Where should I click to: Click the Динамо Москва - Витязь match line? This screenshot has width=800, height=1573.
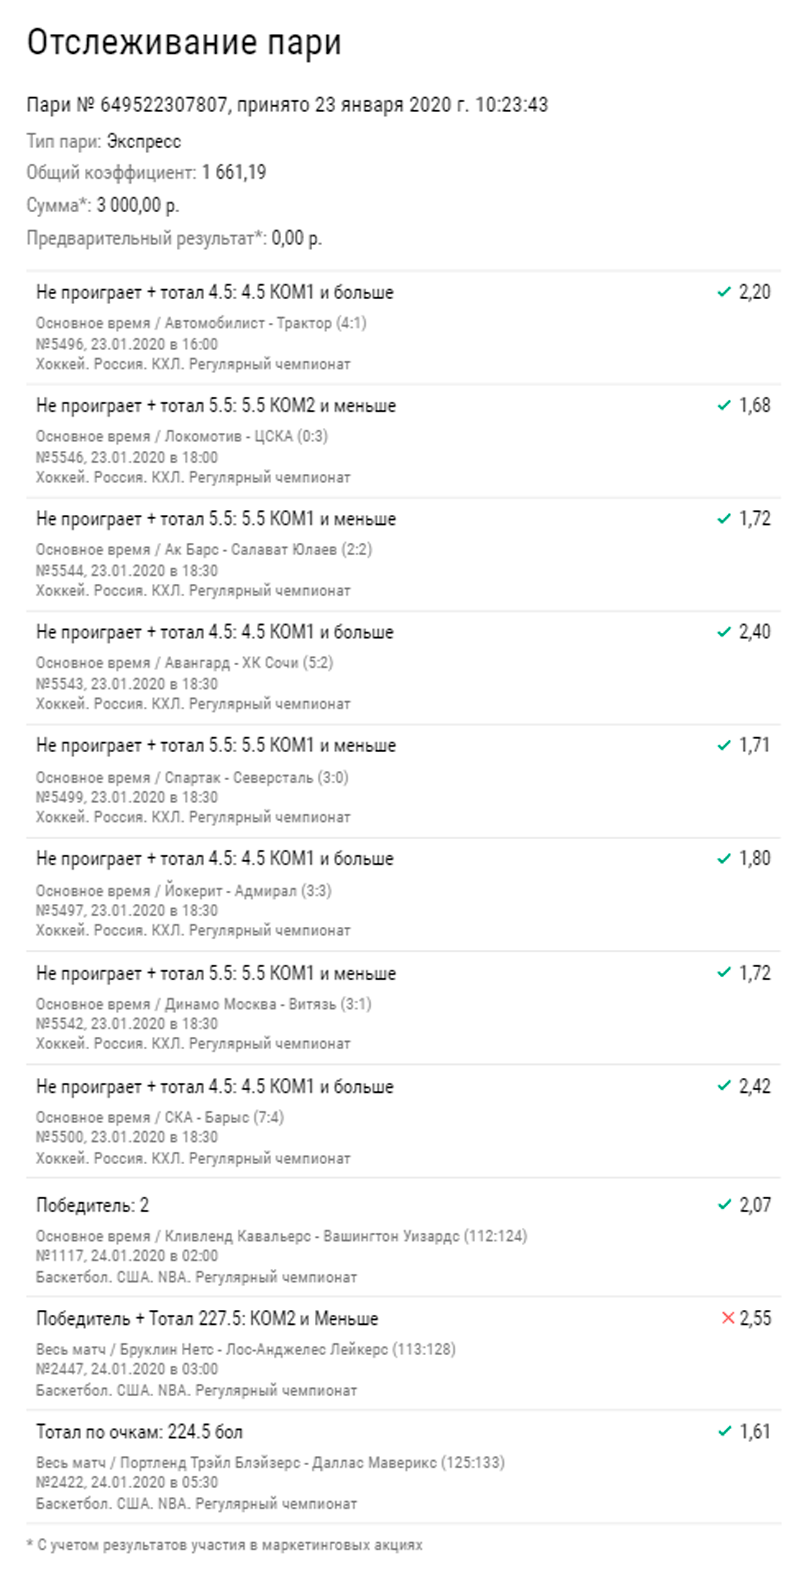click(x=204, y=1004)
